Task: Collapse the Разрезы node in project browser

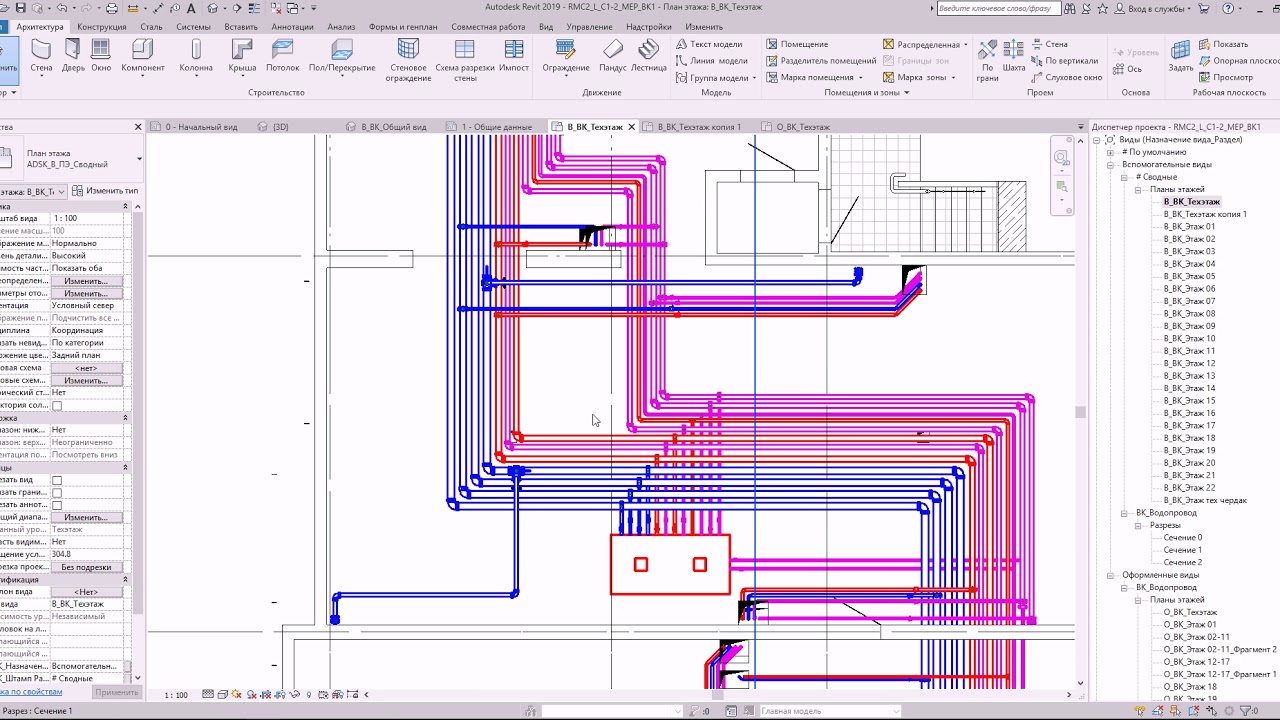Action: pos(1138,525)
